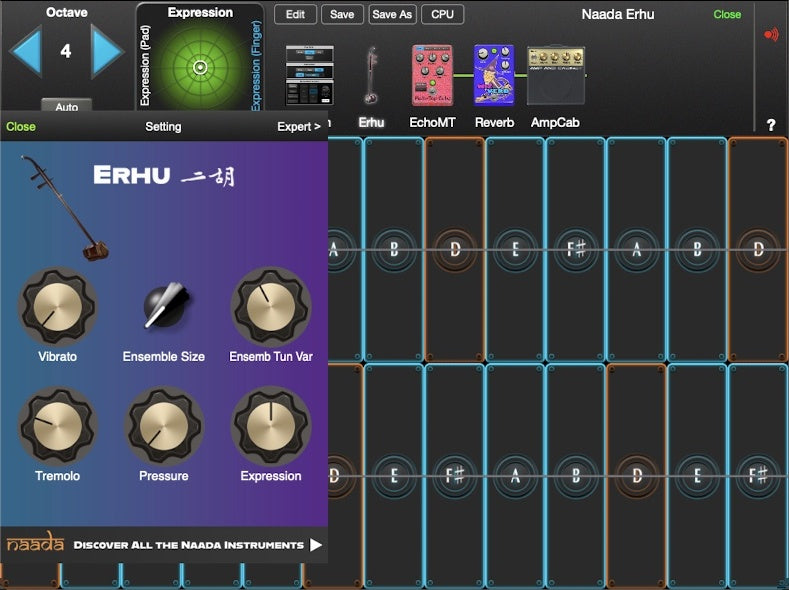Close the Setting panel
The width and height of the screenshot is (789, 590).
point(21,127)
